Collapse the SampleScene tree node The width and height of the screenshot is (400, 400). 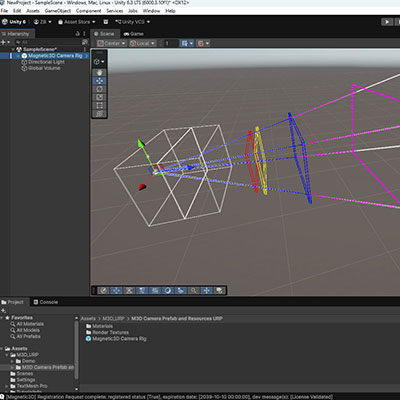[13, 49]
